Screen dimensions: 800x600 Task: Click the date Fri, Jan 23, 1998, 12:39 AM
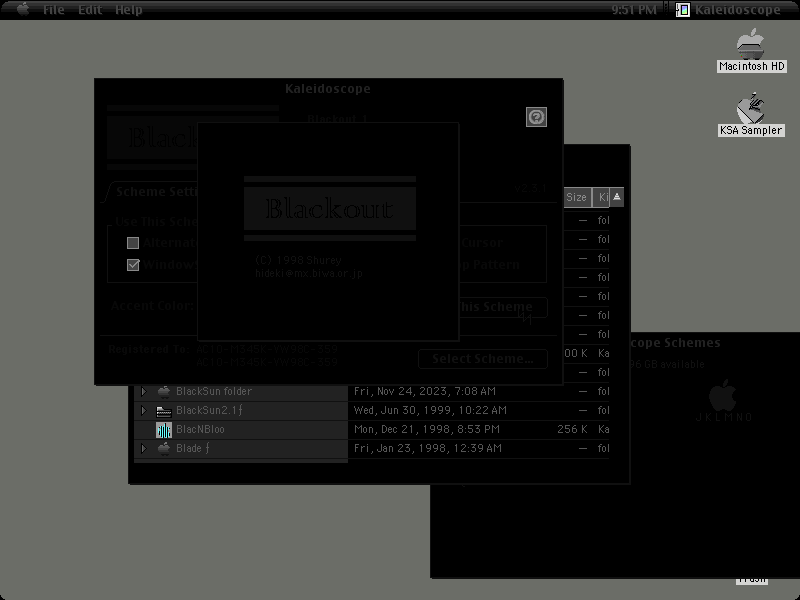428,448
